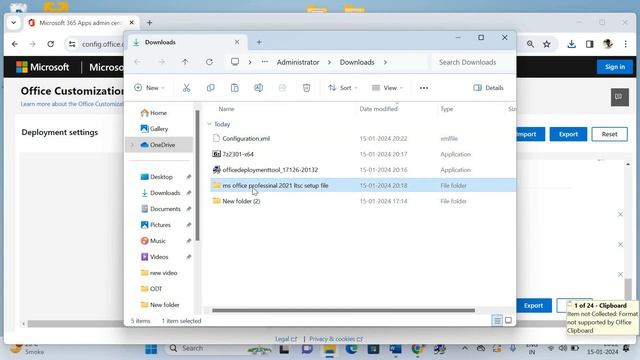Open the View dropdown menu
640x360 pixels.
pos(387,88)
